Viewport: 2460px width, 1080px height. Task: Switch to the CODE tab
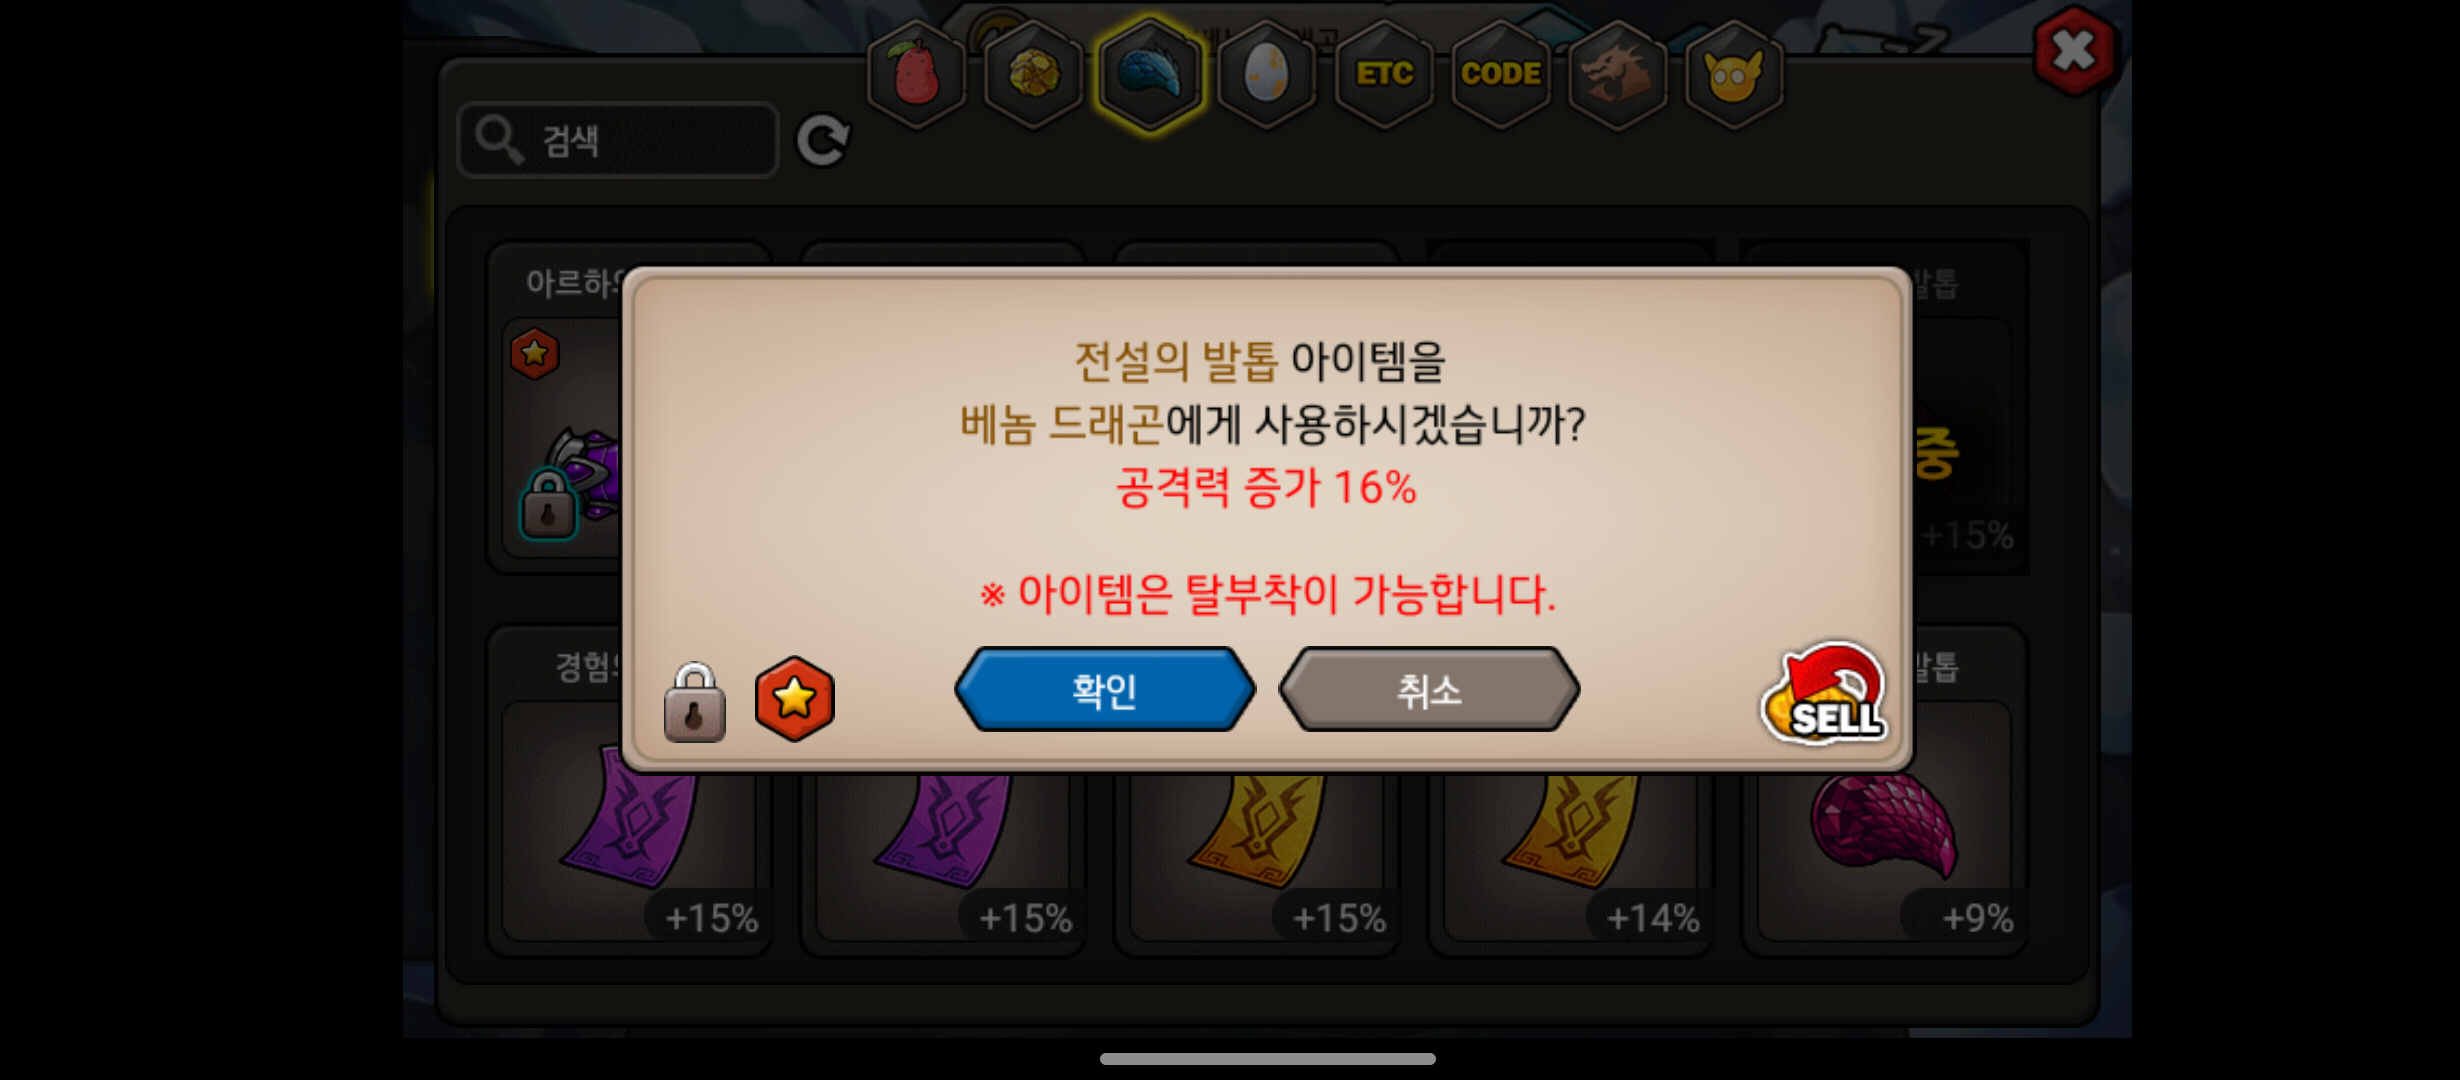click(x=1500, y=75)
